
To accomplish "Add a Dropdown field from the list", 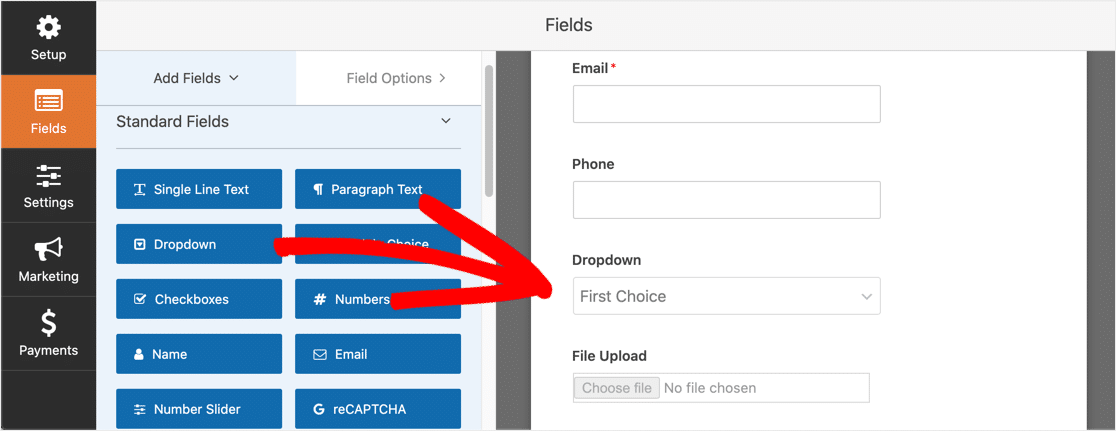I will point(199,244).
